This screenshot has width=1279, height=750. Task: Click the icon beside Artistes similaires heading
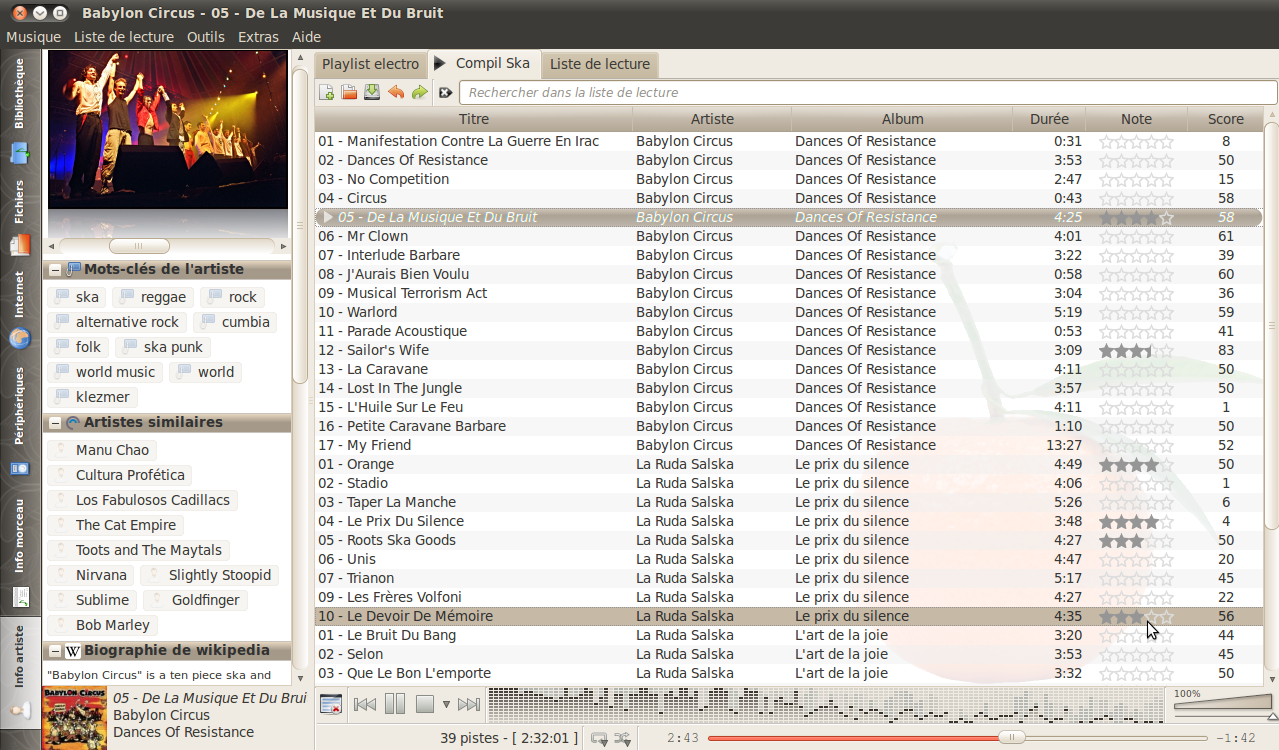(x=73, y=423)
